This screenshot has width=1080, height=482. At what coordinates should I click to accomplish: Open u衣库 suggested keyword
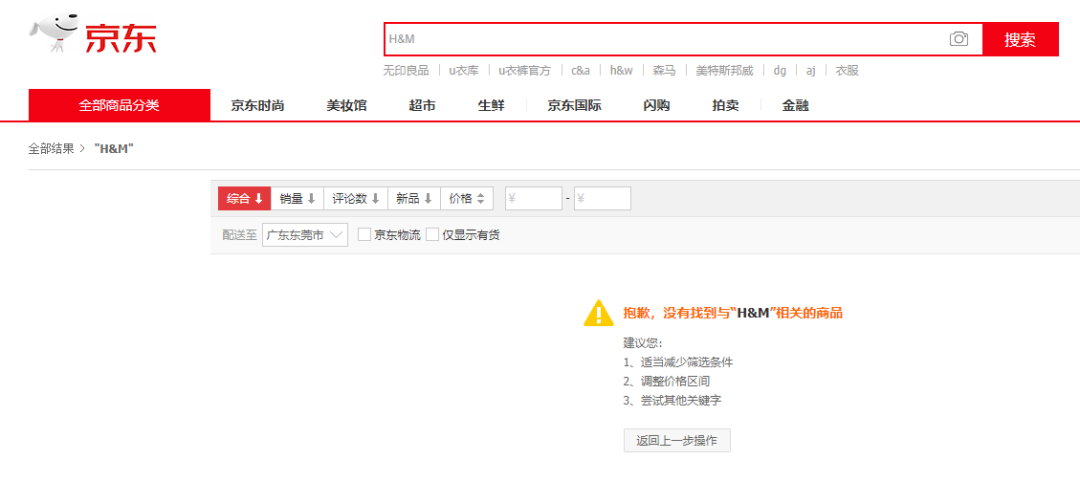tap(464, 70)
